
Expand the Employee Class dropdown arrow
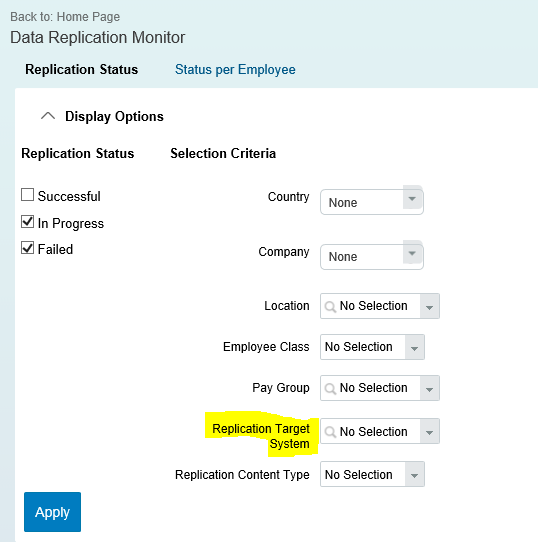(x=415, y=348)
